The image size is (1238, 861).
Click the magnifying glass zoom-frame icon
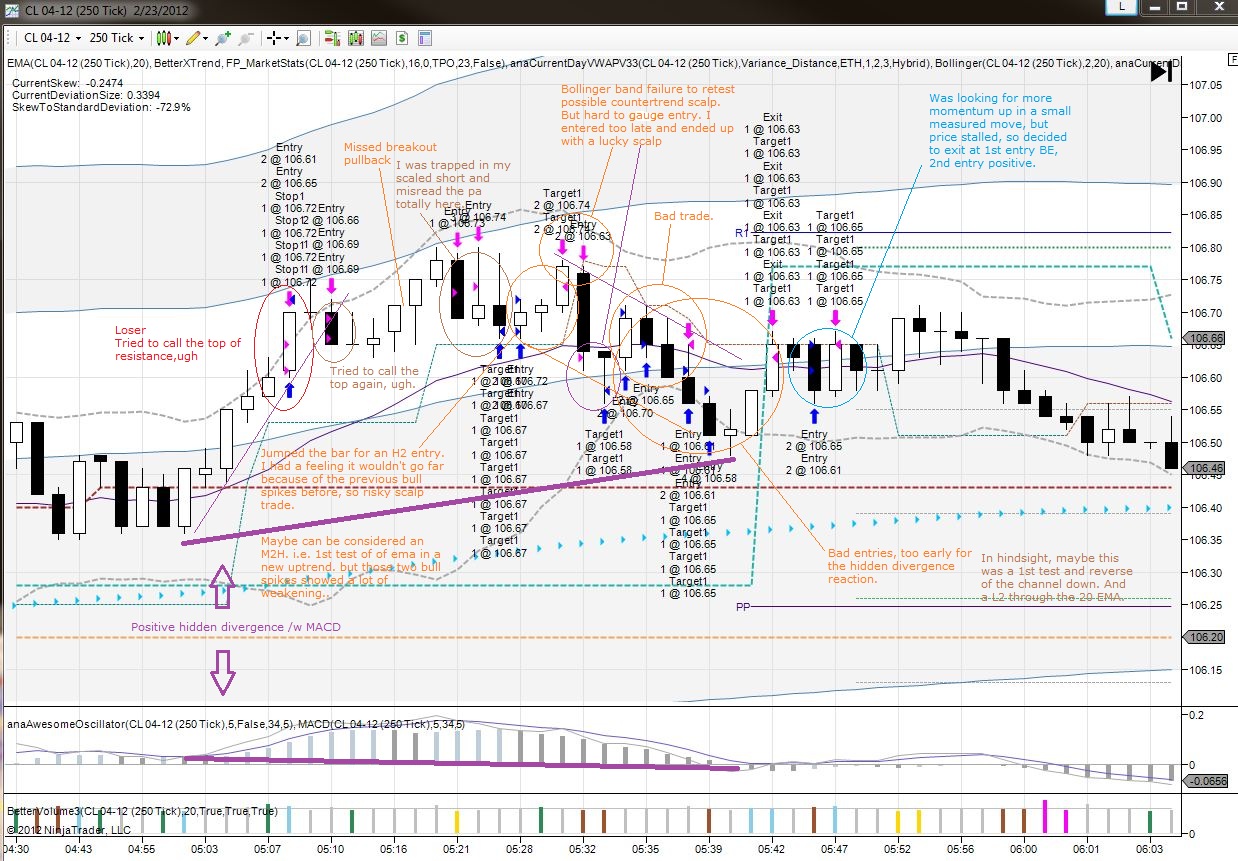pyautogui.click(x=302, y=38)
